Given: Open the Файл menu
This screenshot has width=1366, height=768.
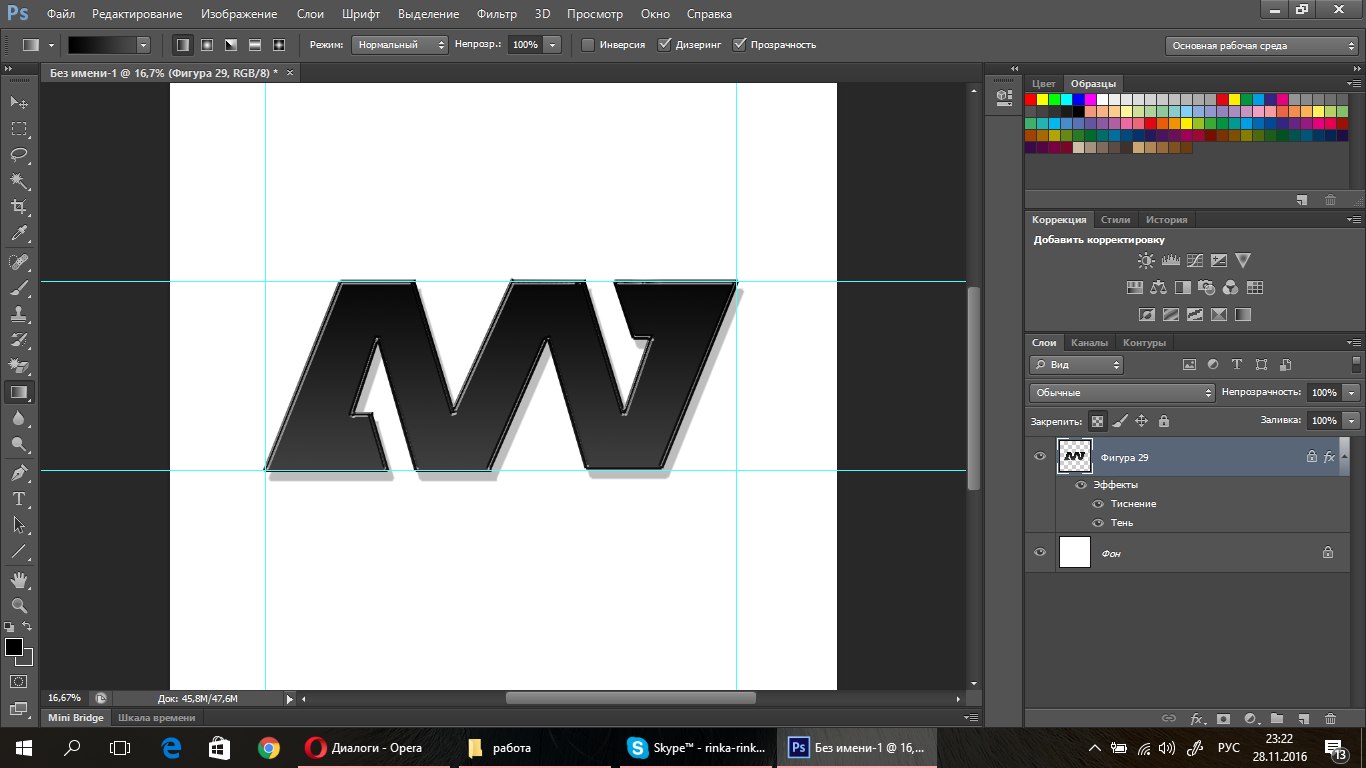Looking at the screenshot, I should click(60, 14).
